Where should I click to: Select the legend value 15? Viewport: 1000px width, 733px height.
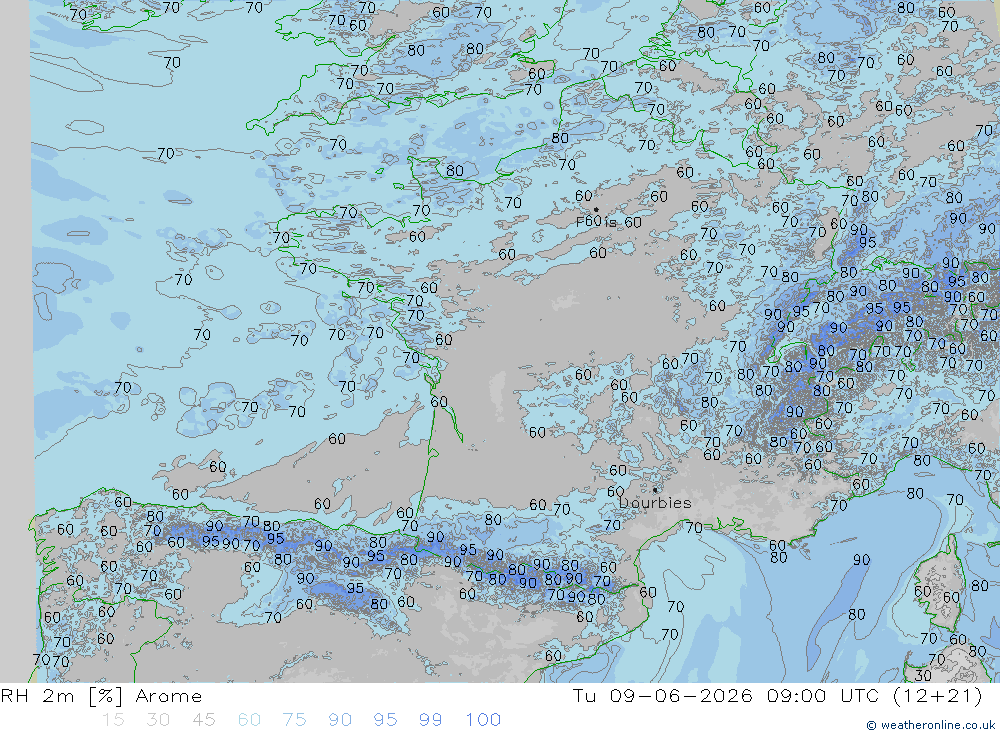(x=113, y=720)
